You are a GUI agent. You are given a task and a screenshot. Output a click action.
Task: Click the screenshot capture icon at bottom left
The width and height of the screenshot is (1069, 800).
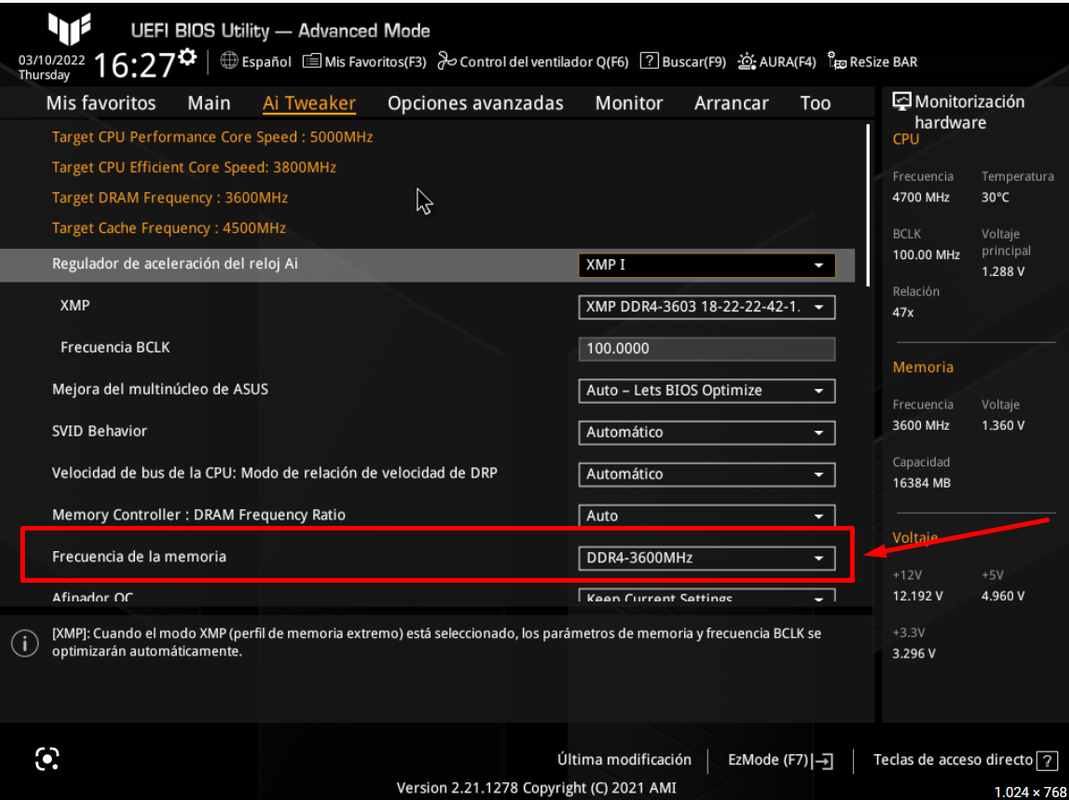click(47, 758)
